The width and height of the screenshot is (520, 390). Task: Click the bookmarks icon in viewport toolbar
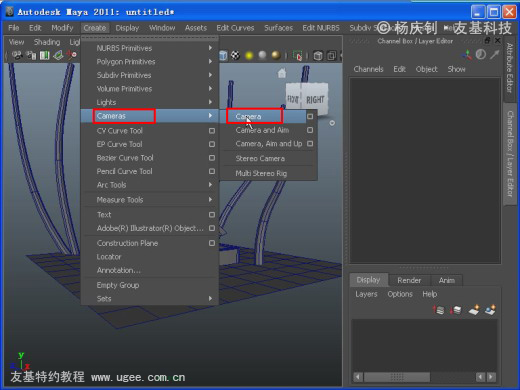click(45, 55)
